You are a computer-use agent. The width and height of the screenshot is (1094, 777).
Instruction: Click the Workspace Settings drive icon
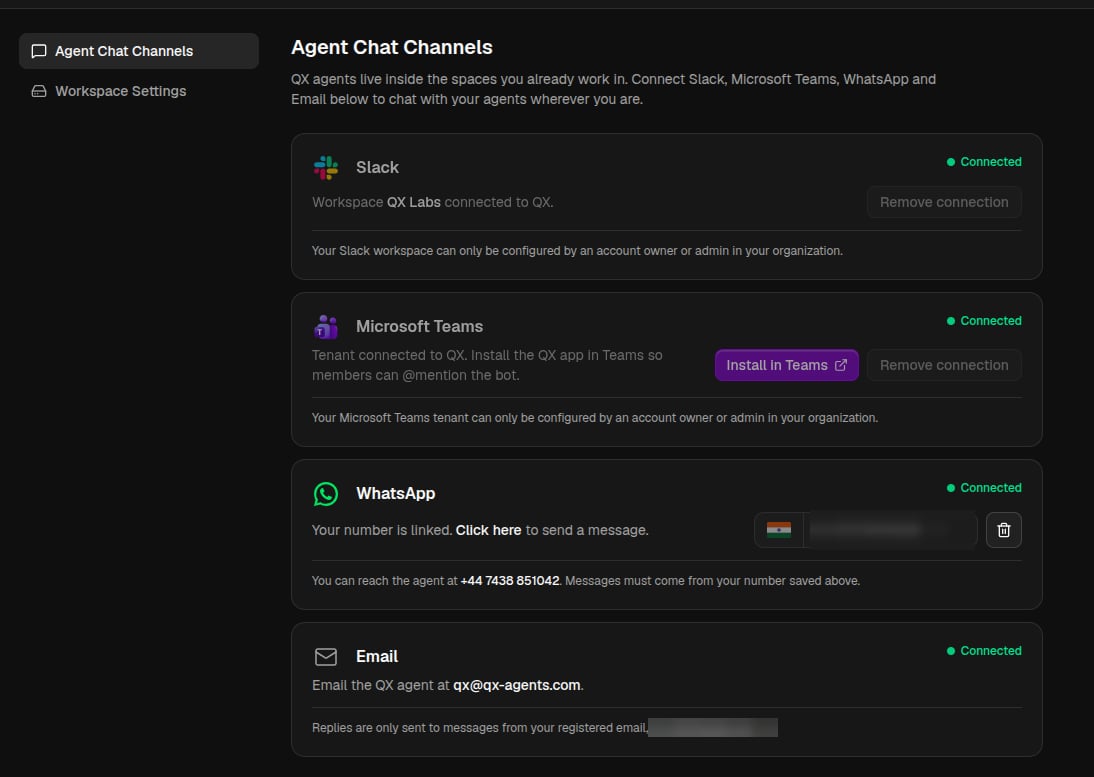pyautogui.click(x=39, y=91)
